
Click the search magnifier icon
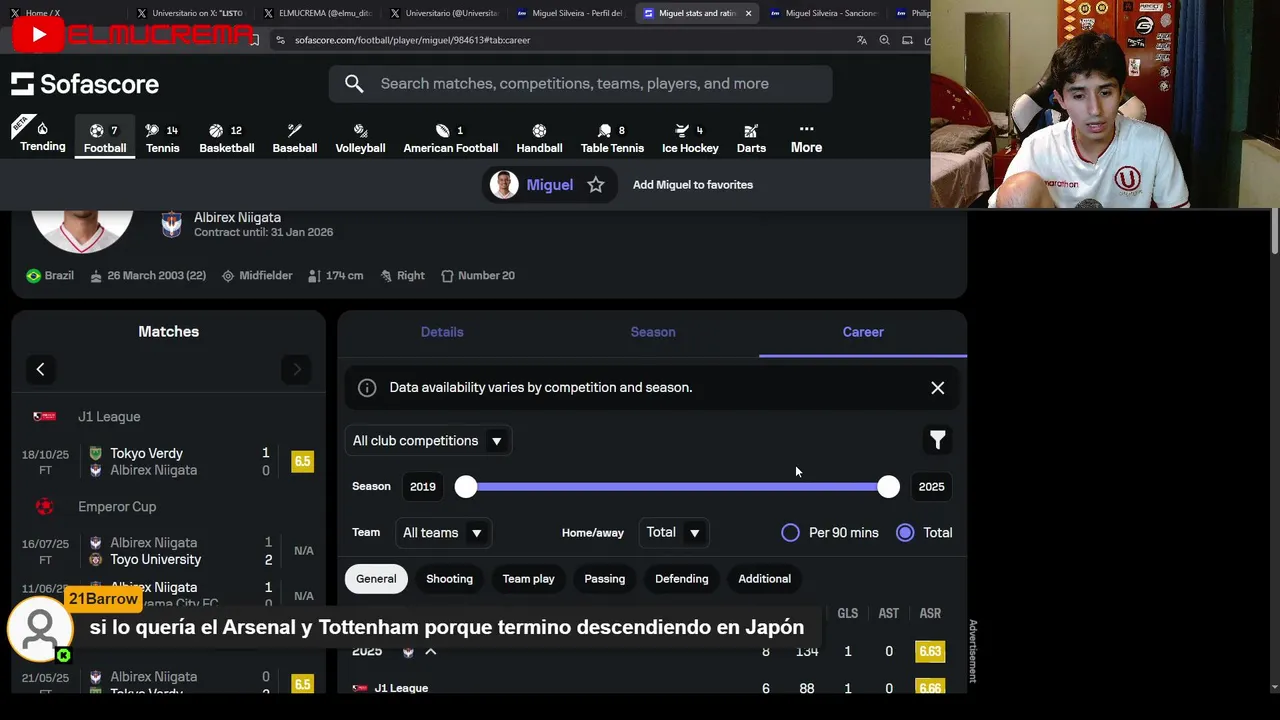[354, 84]
